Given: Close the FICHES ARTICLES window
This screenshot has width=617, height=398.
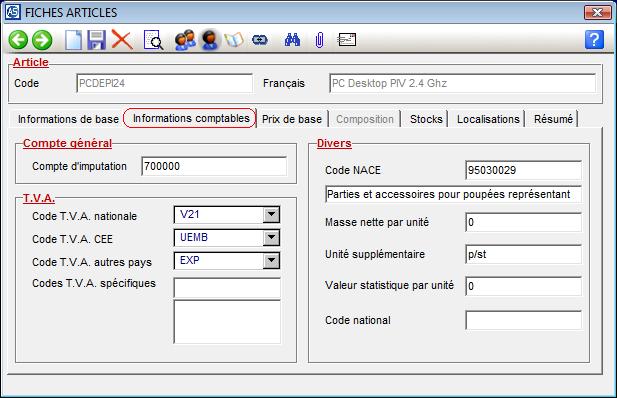Looking at the screenshot, I should click(x=597, y=12).
